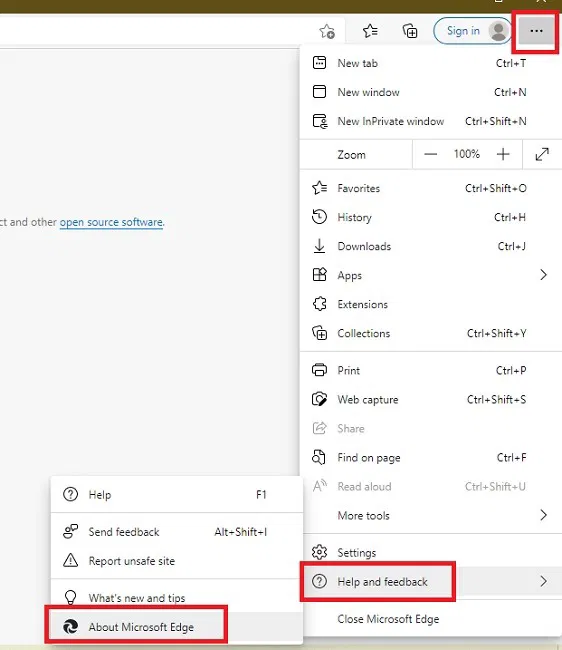Click the Sign in profile button

472,31
